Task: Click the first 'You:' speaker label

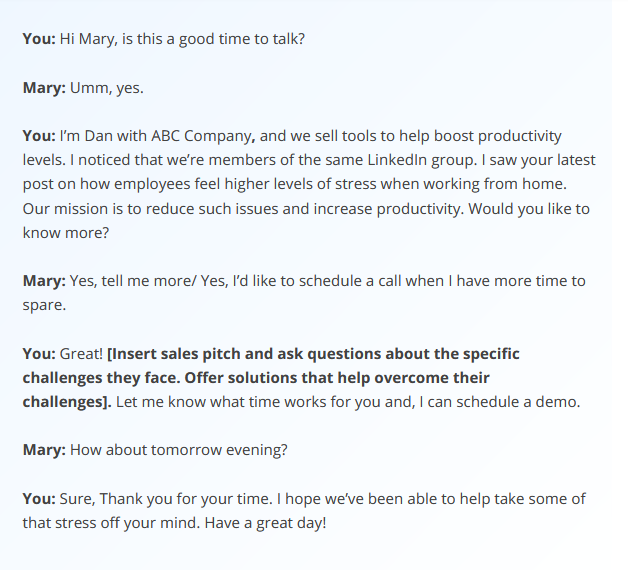Action: pos(39,39)
